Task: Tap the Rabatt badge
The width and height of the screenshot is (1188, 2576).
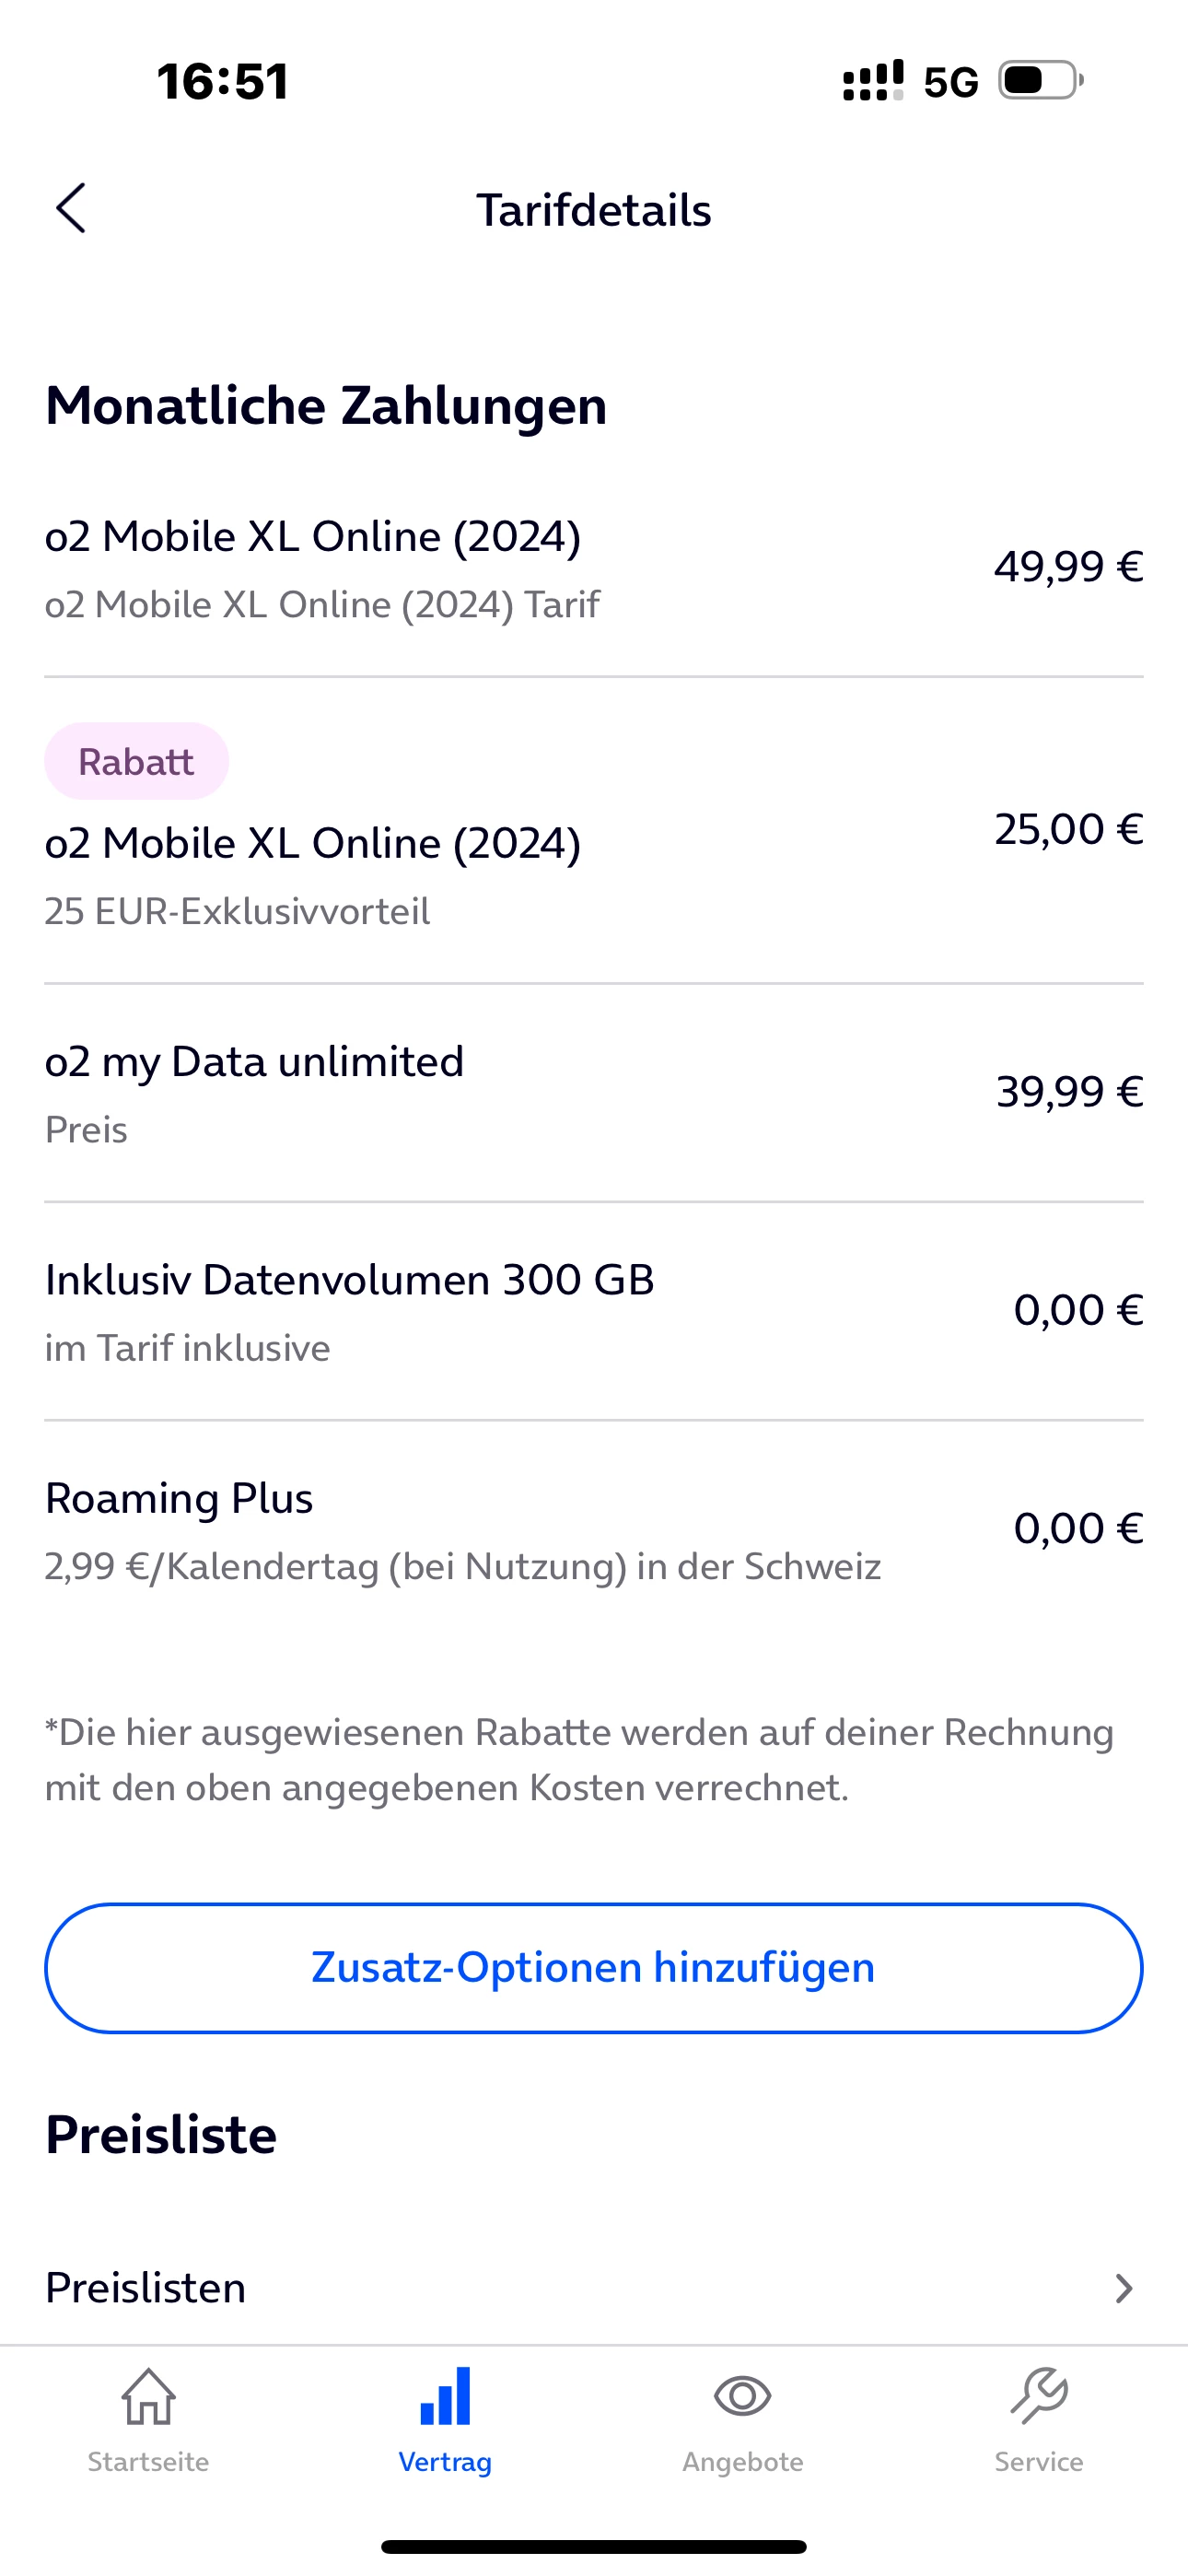Action: point(136,762)
